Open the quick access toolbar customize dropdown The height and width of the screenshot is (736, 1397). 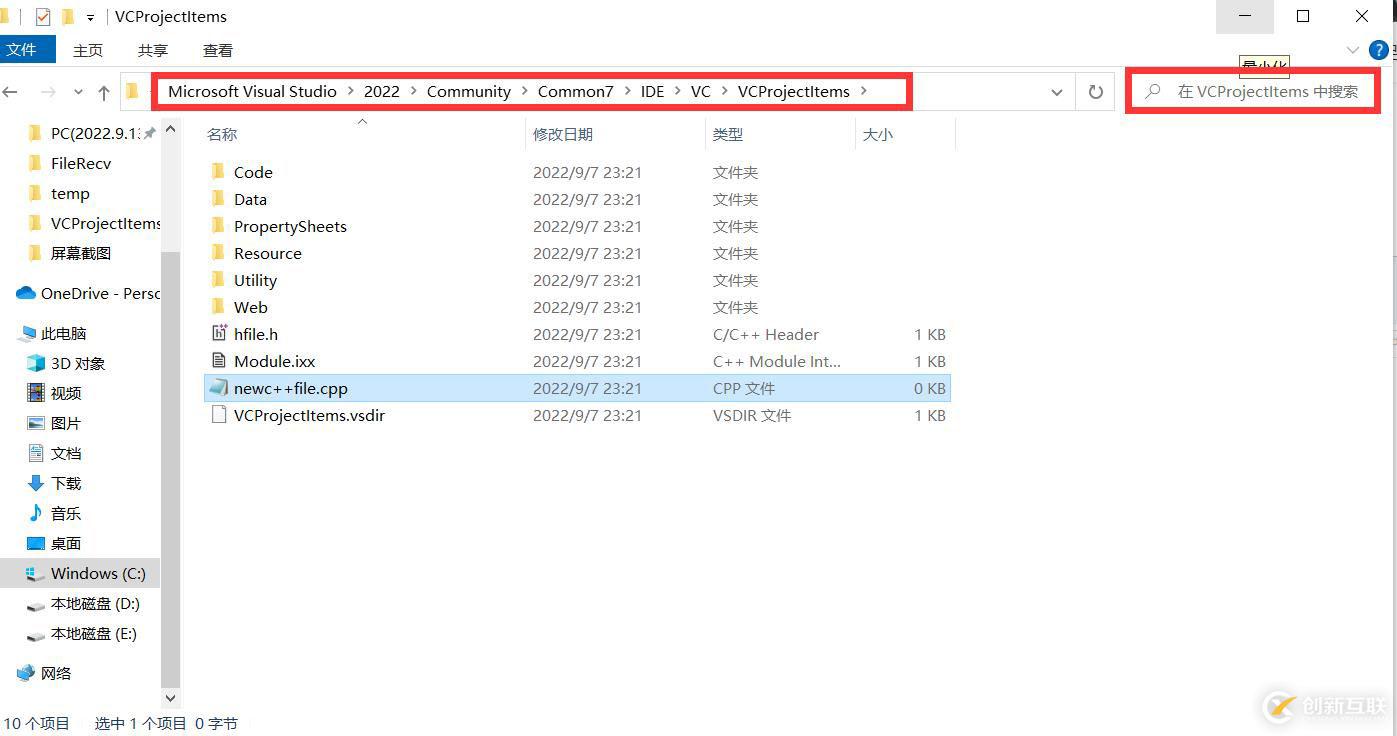click(x=90, y=17)
